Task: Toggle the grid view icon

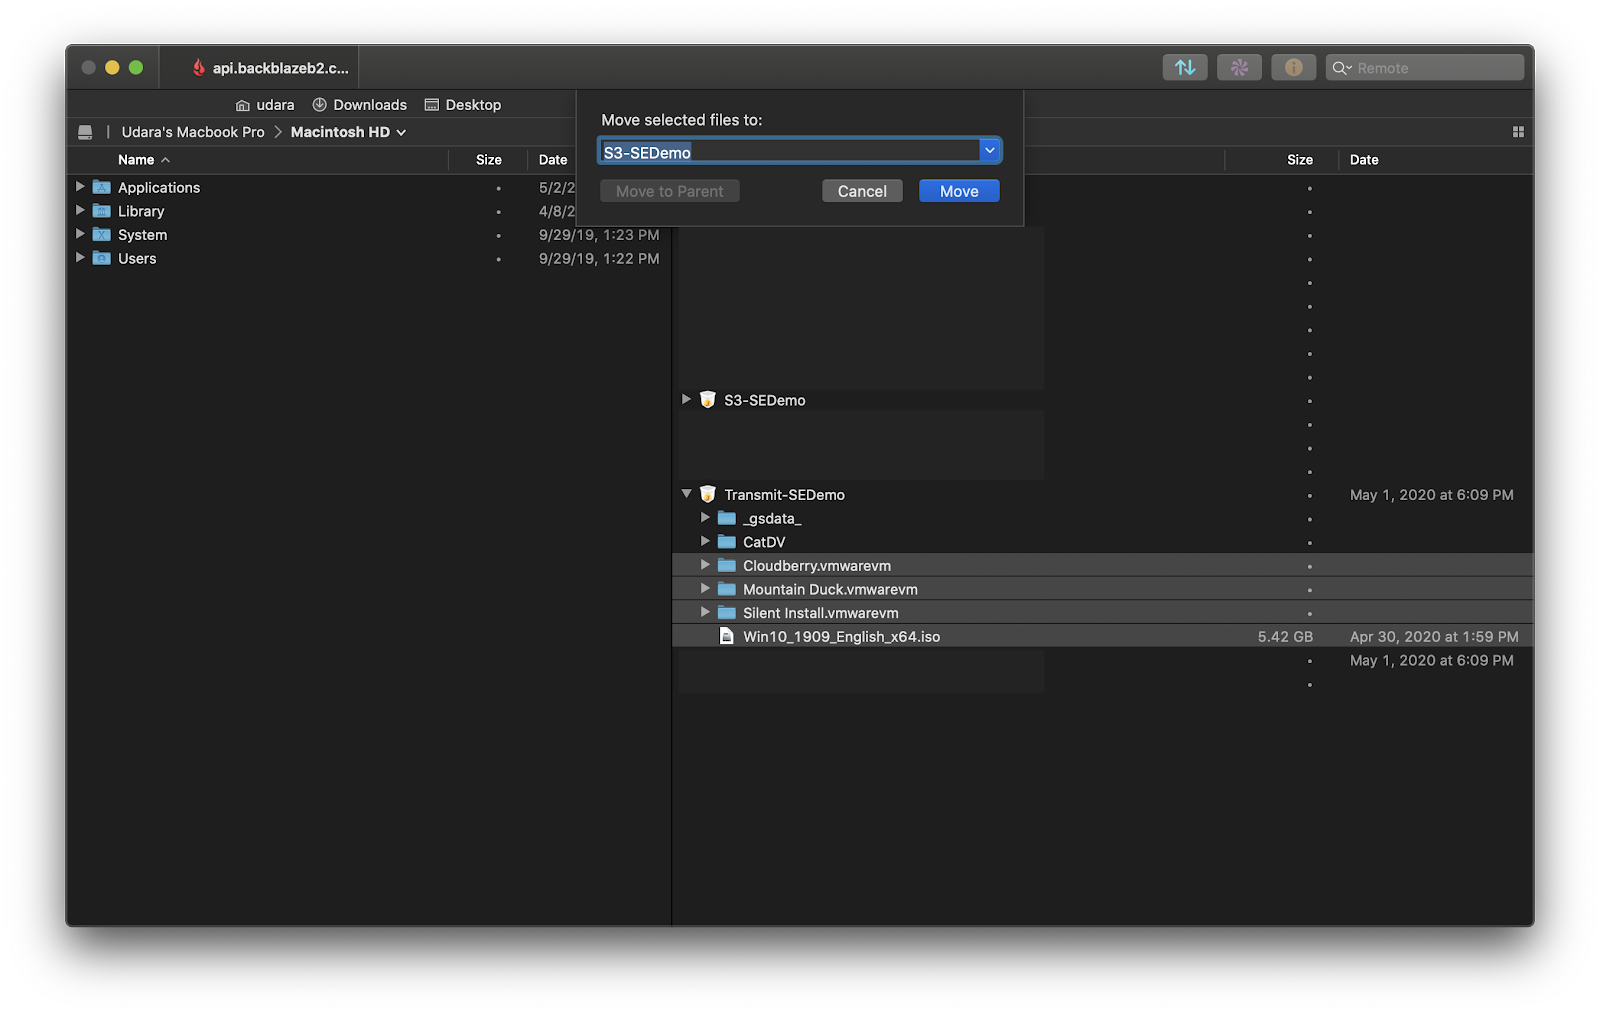Action: click(x=1518, y=132)
